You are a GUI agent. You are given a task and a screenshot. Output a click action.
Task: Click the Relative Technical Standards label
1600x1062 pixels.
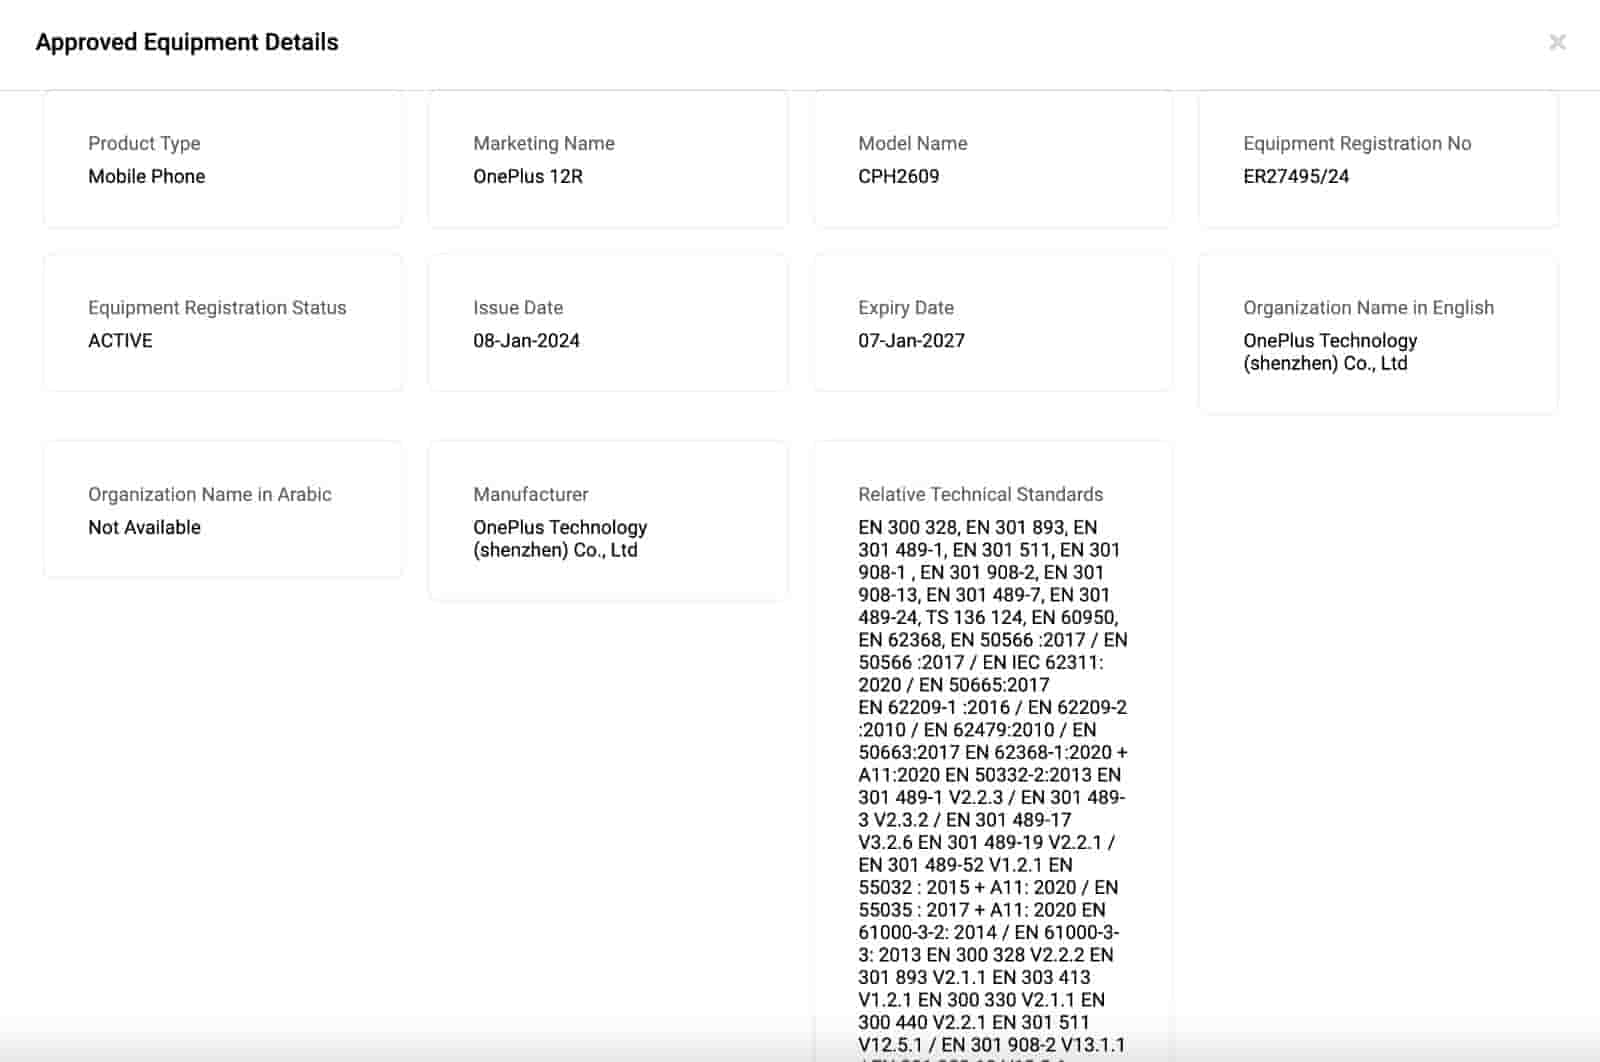point(980,494)
